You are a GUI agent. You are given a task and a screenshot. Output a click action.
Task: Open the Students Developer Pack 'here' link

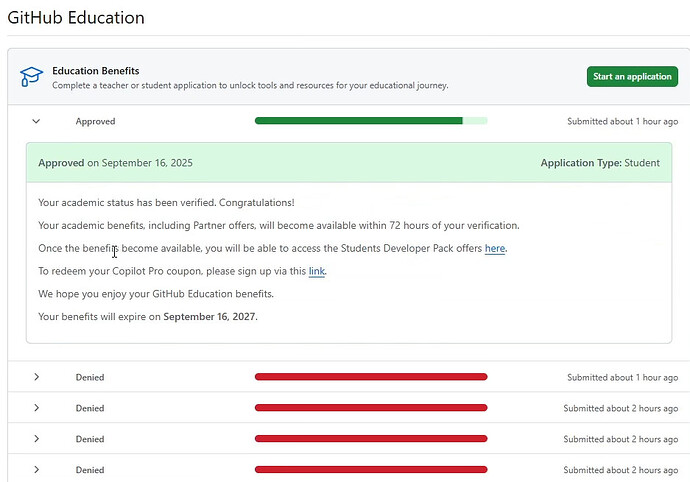click(495, 248)
